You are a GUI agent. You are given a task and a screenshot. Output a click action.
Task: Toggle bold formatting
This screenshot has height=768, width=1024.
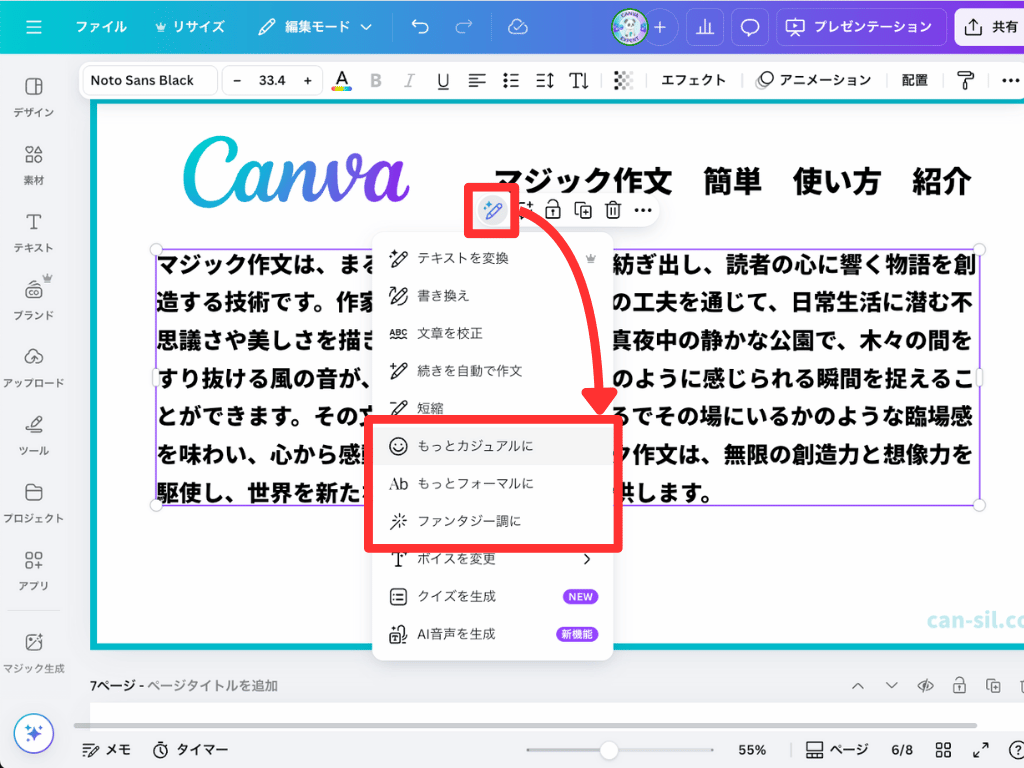tap(376, 80)
